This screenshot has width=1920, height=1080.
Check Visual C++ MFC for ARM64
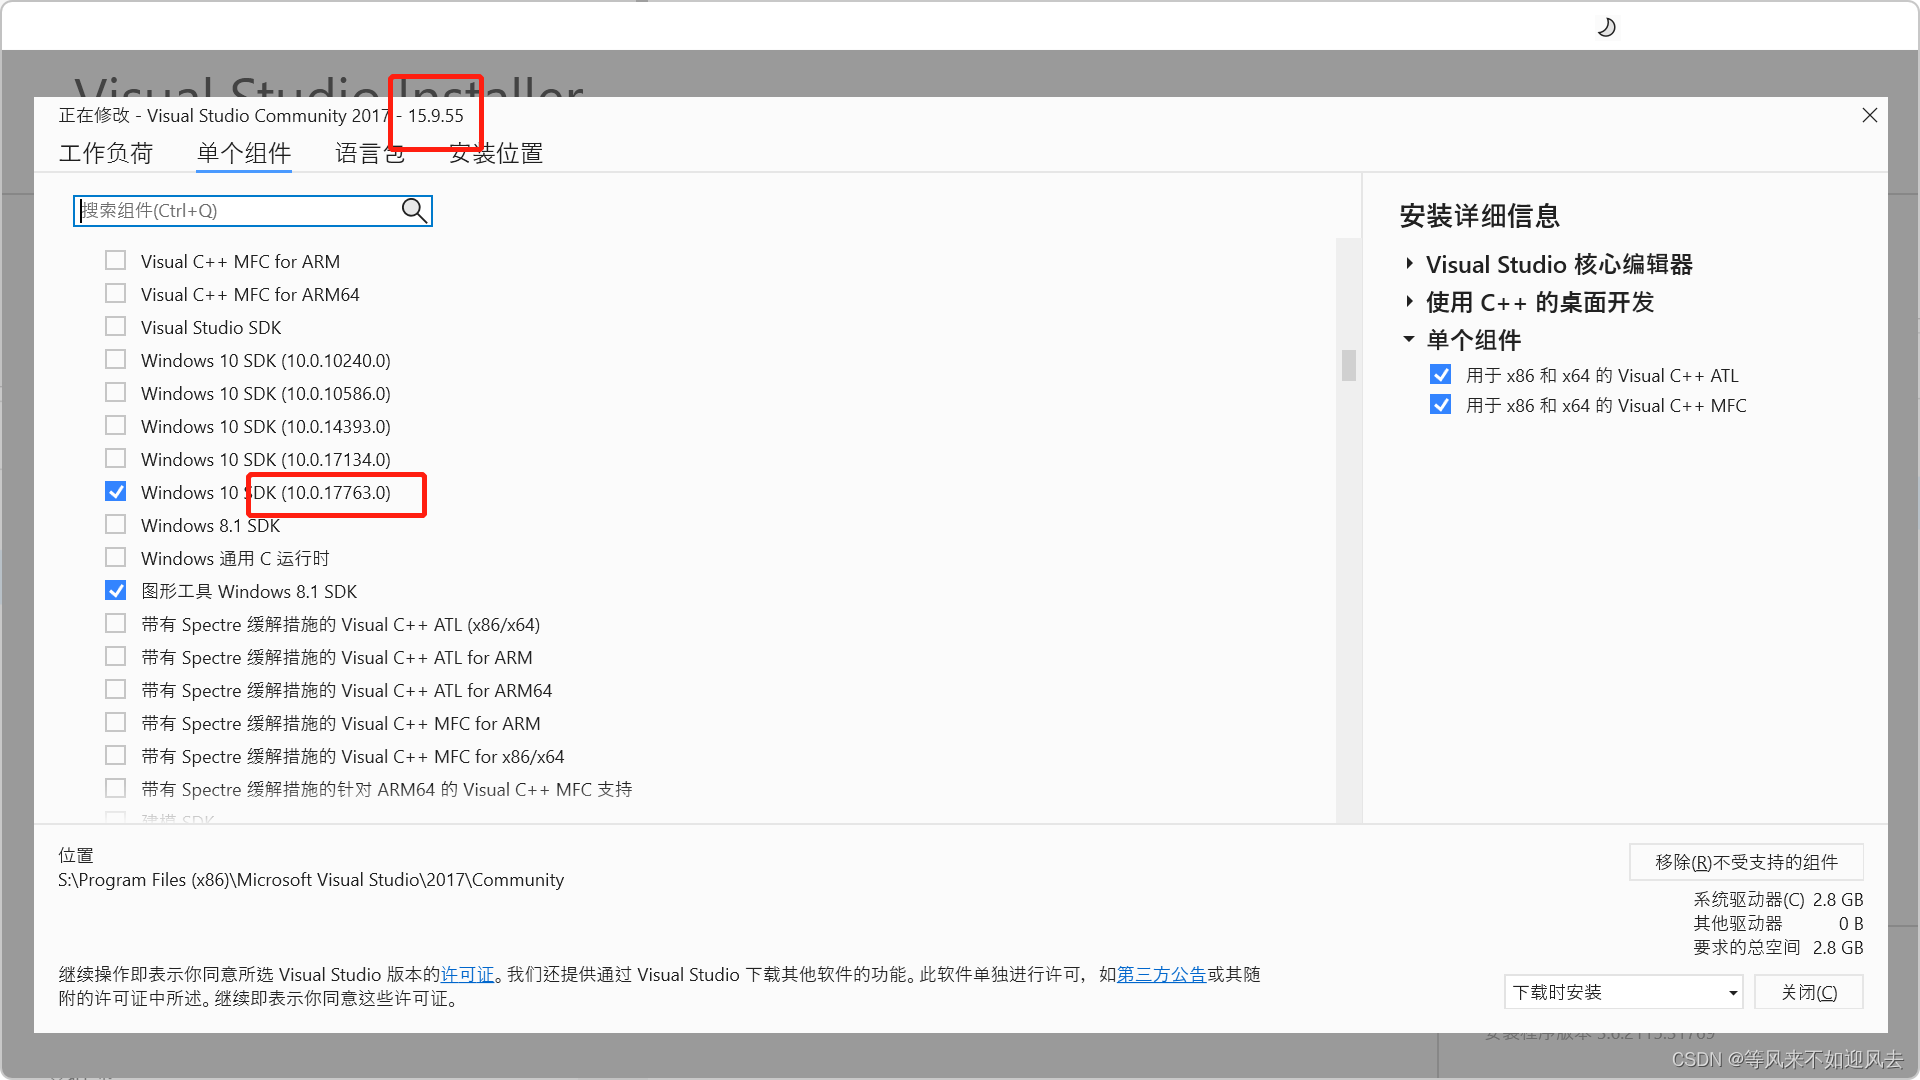tap(116, 294)
